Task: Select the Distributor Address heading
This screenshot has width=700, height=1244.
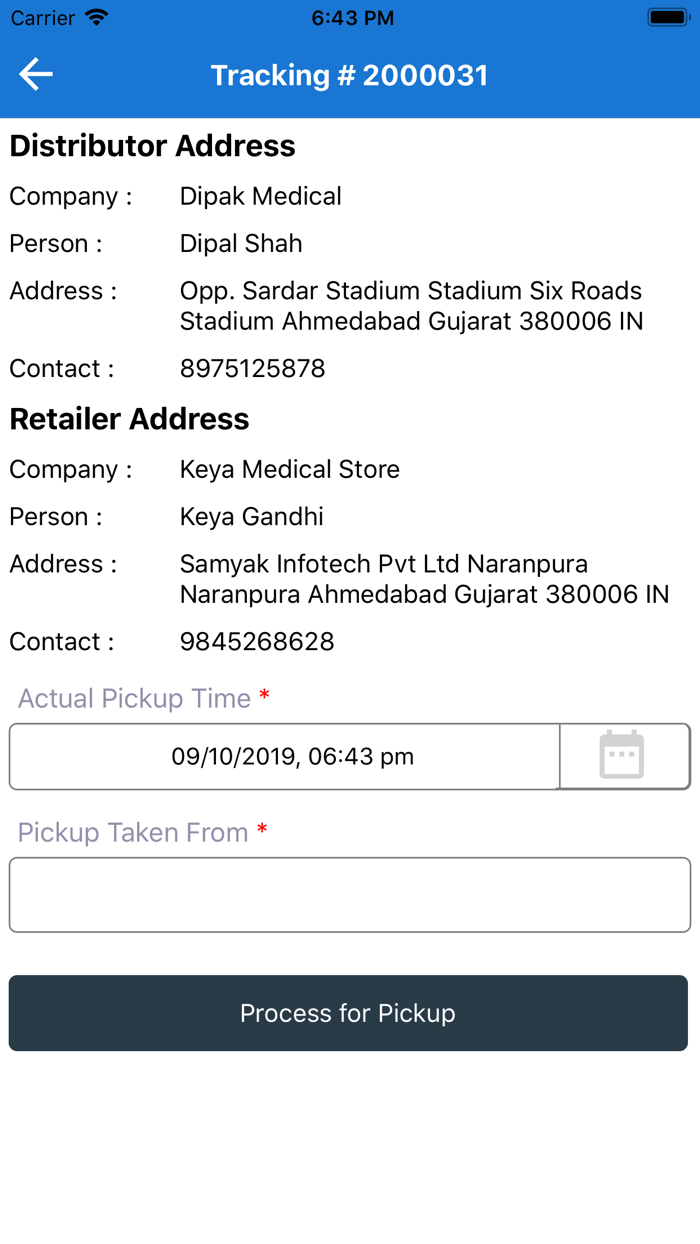Action: pyautogui.click(x=153, y=146)
